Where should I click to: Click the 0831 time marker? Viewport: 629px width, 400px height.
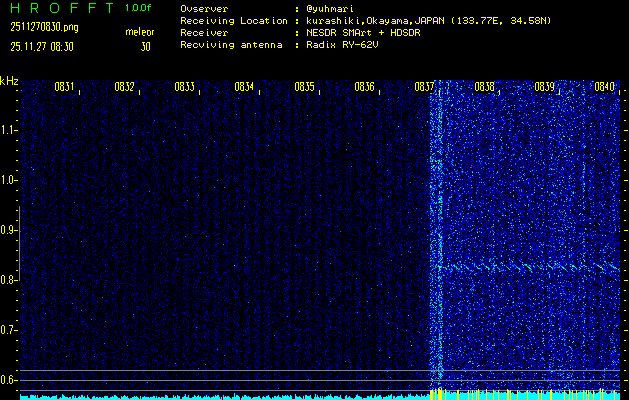click(64, 87)
